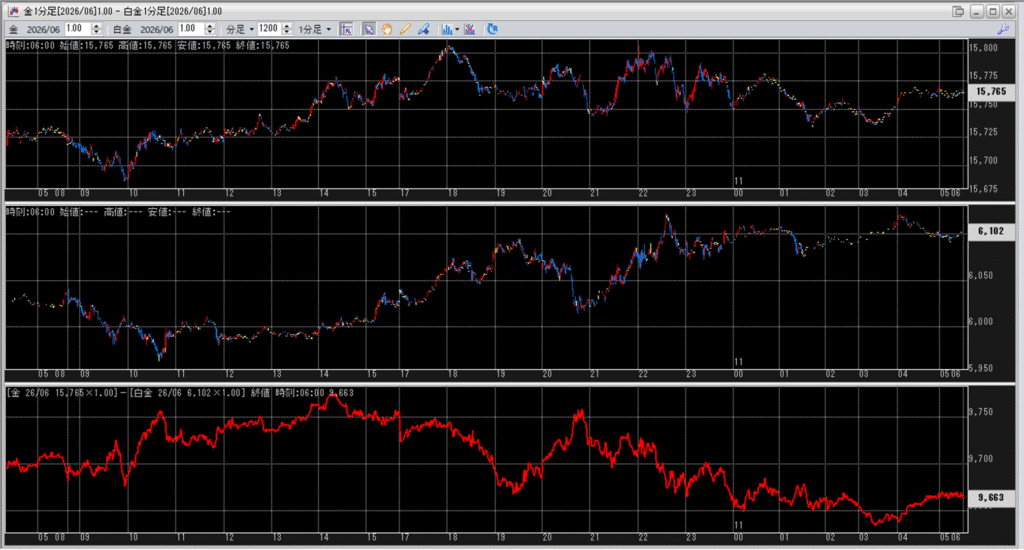The width and height of the screenshot is (1024, 550).
Task: Select the crosshair cursor tool
Action: point(346,29)
